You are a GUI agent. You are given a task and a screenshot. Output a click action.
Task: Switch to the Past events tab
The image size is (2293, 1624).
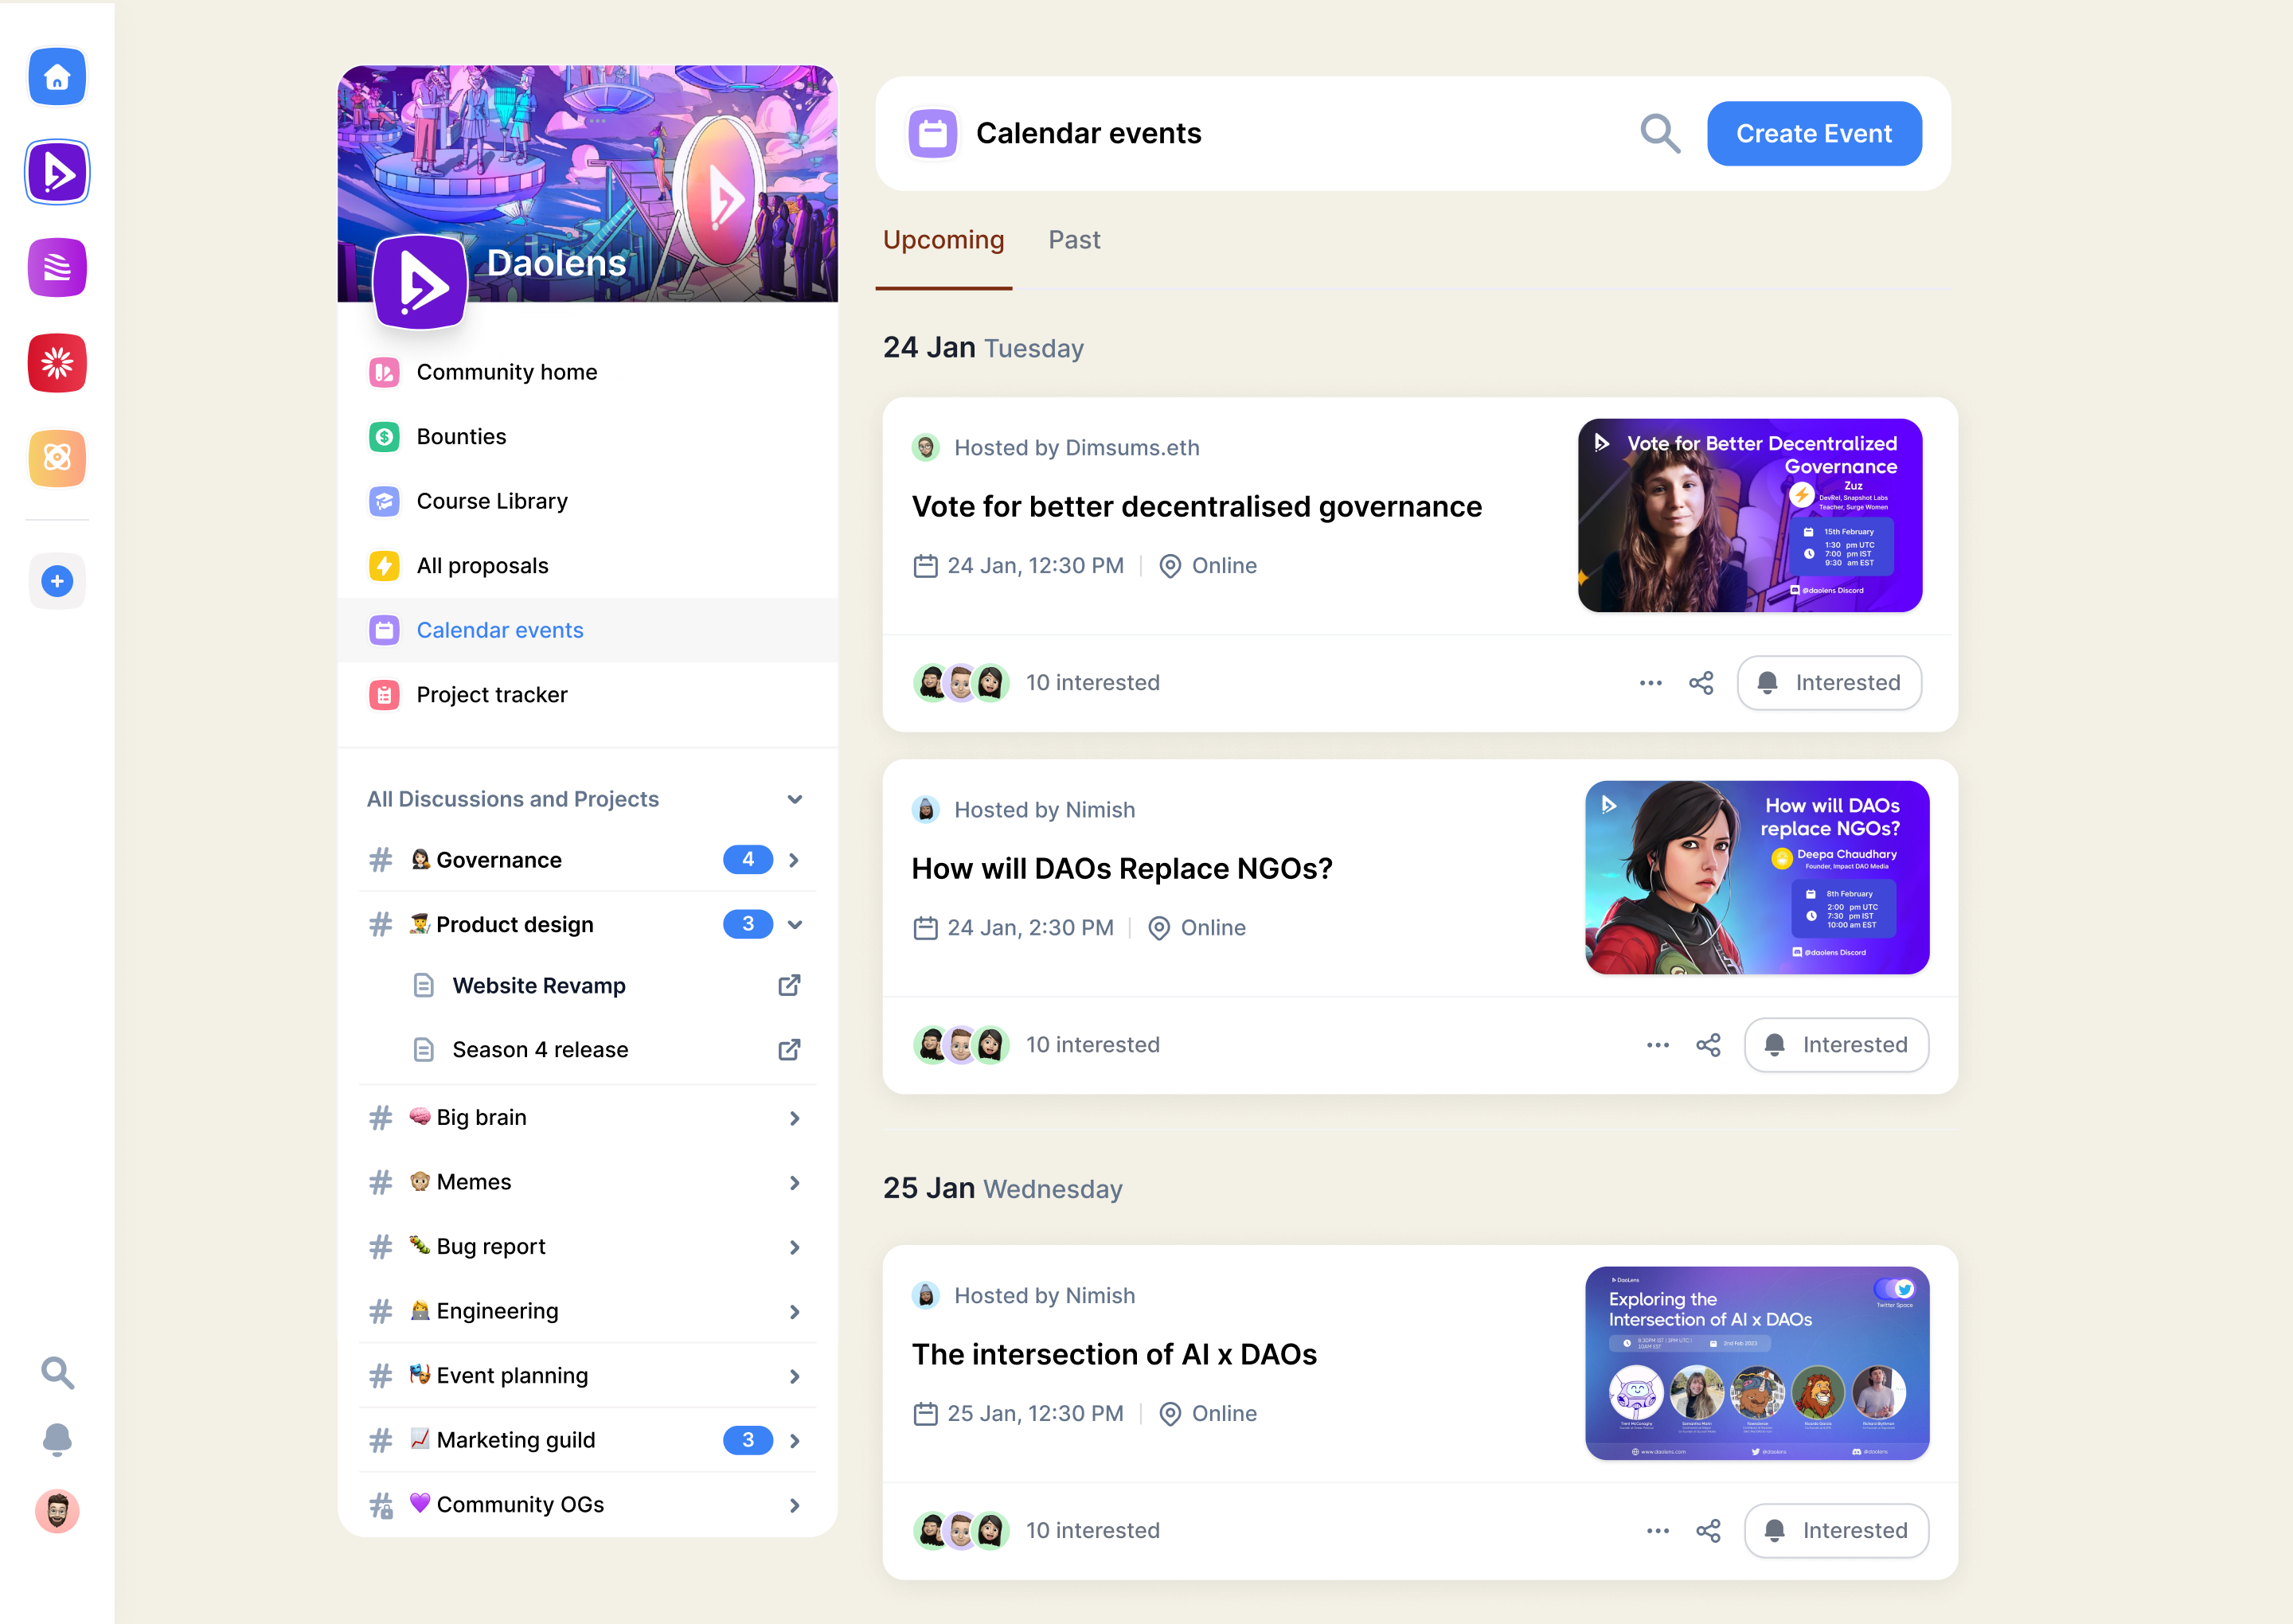coord(1074,240)
